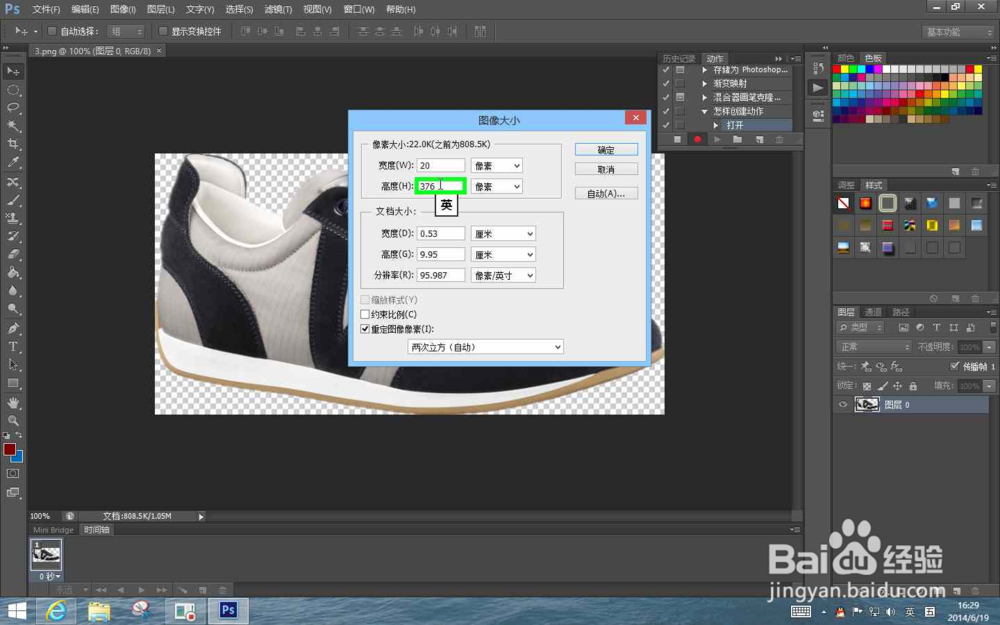
Task: Select the Hand tool
Action: (13, 403)
